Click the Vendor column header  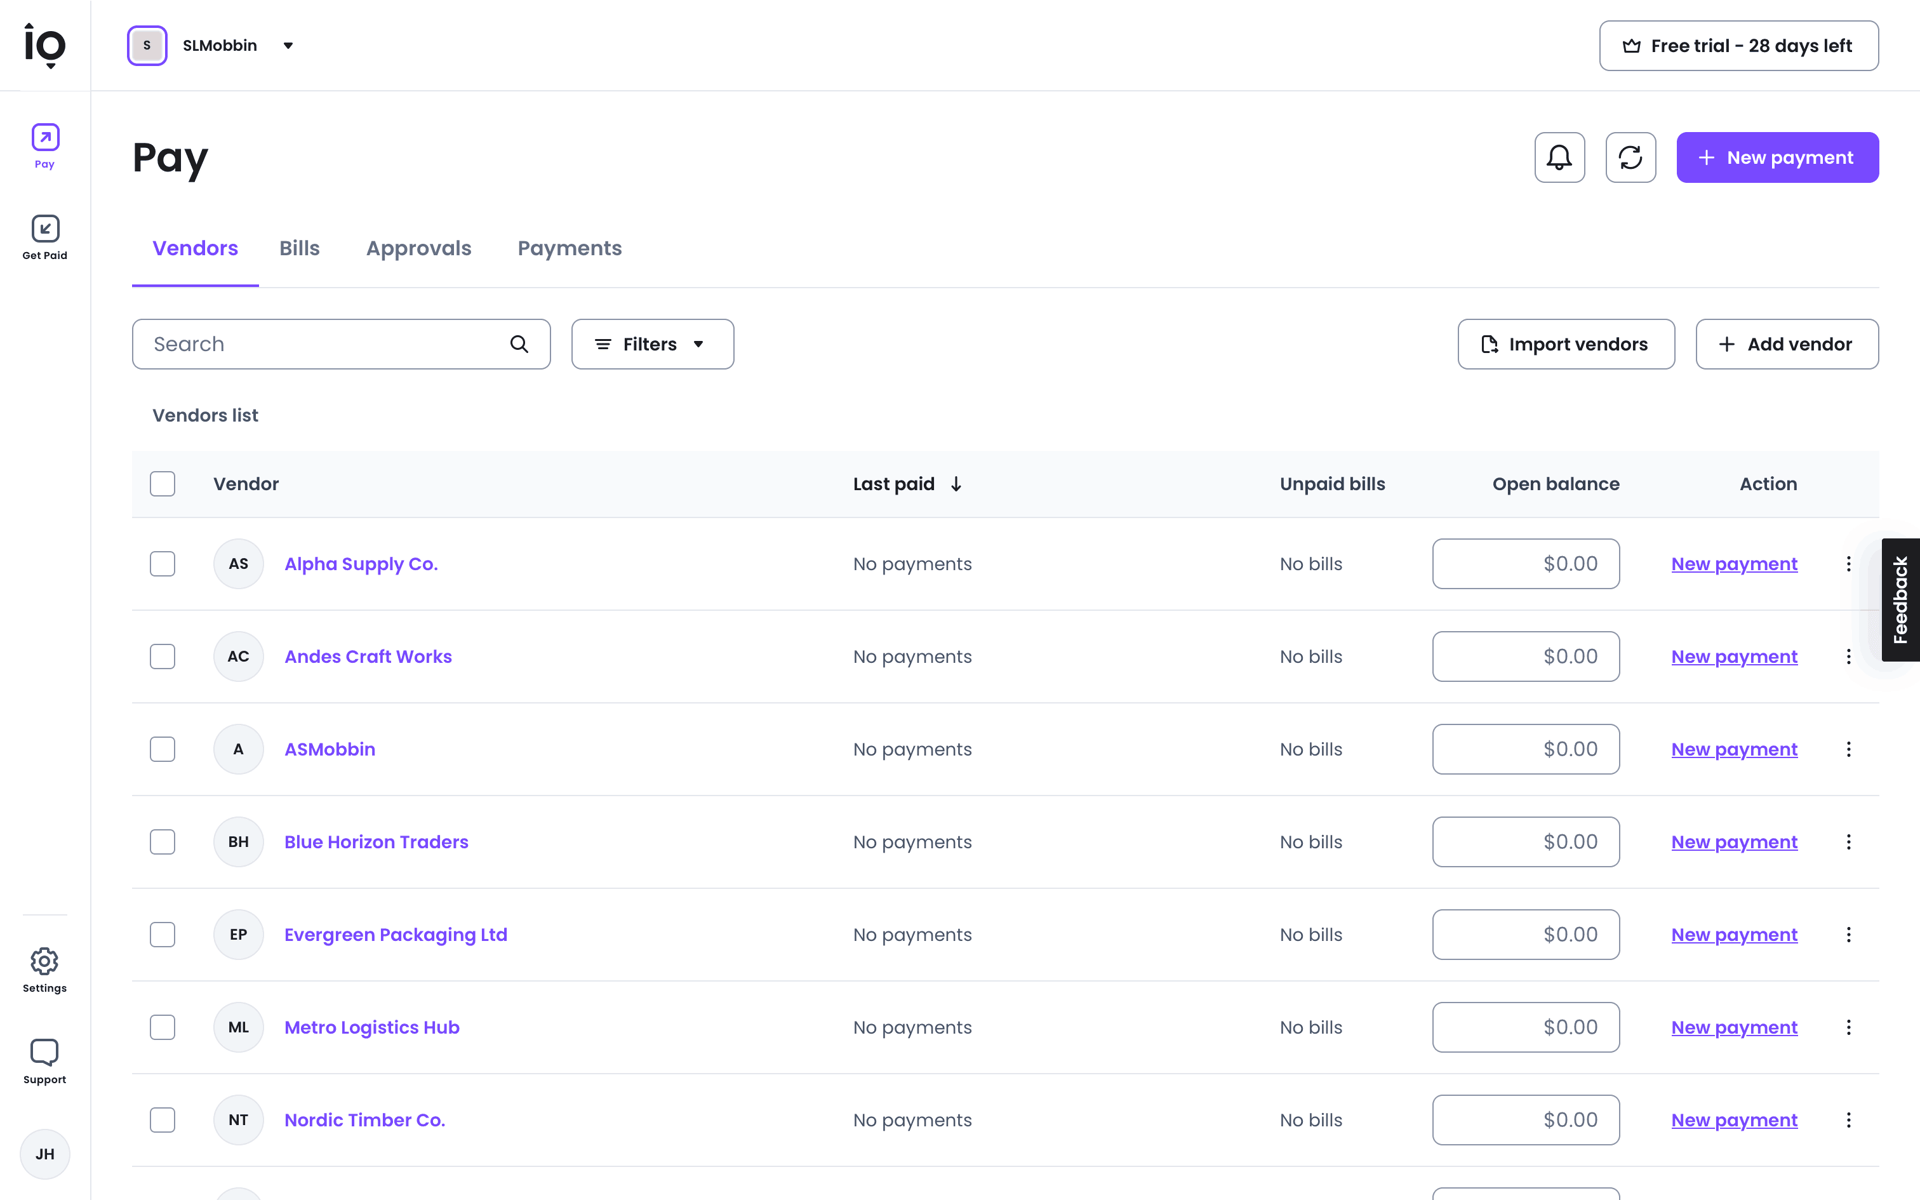coord(246,484)
